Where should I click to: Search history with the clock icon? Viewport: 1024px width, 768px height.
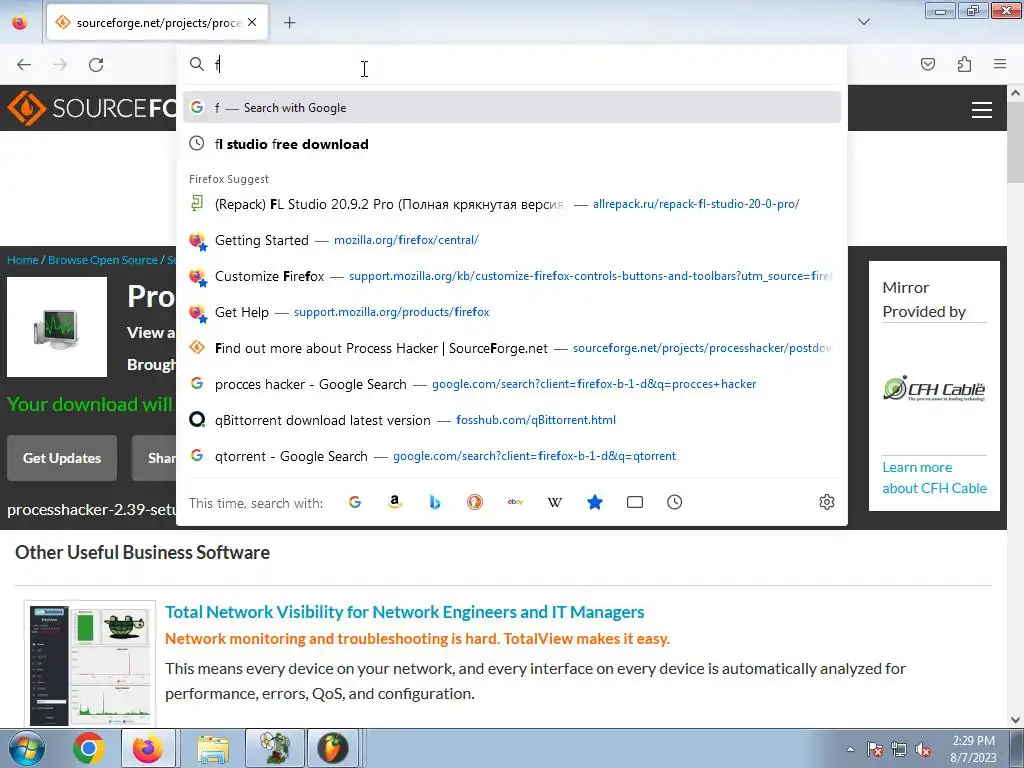coord(675,502)
